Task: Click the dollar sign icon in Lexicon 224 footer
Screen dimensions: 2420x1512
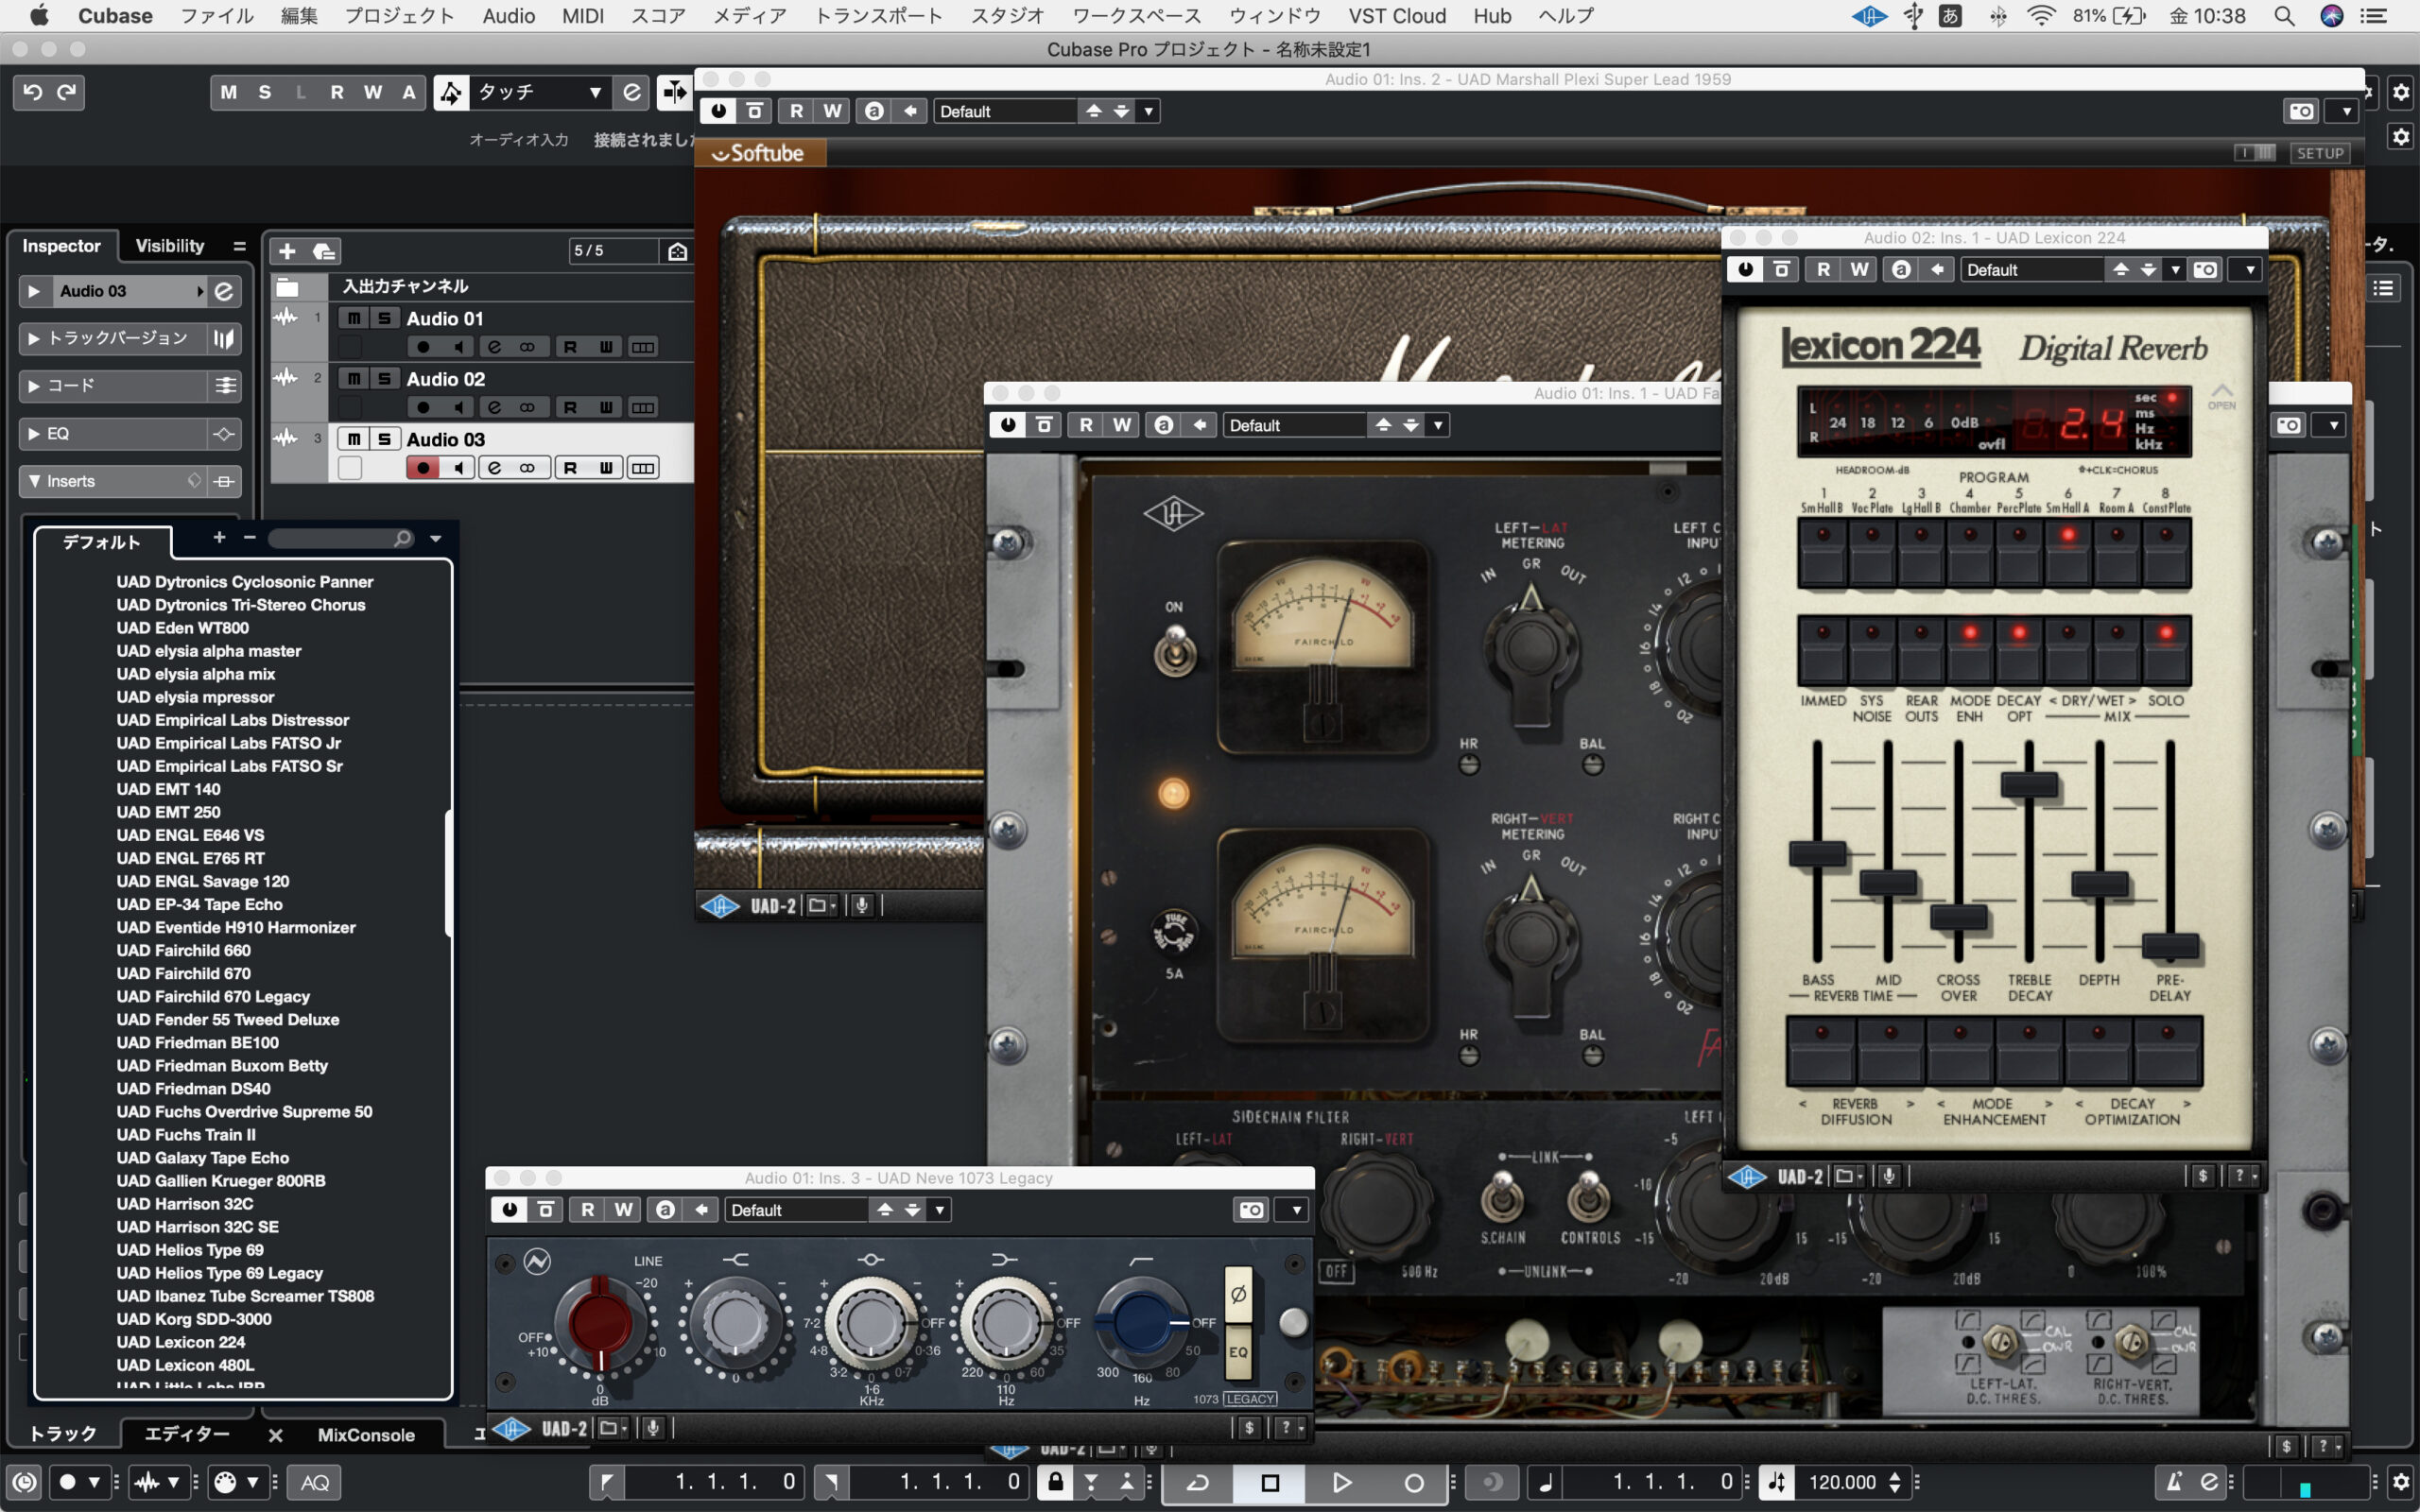Action: coord(2202,1176)
